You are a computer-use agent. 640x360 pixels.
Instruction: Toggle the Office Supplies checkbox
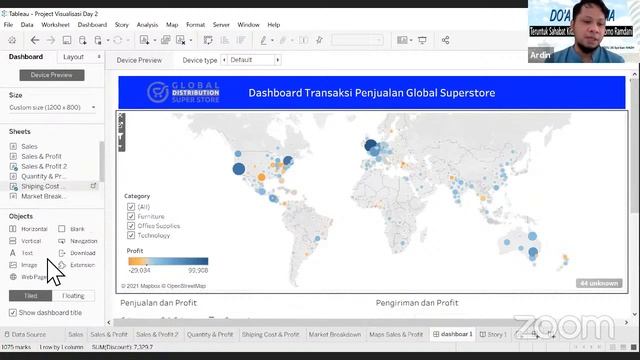point(131,226)
